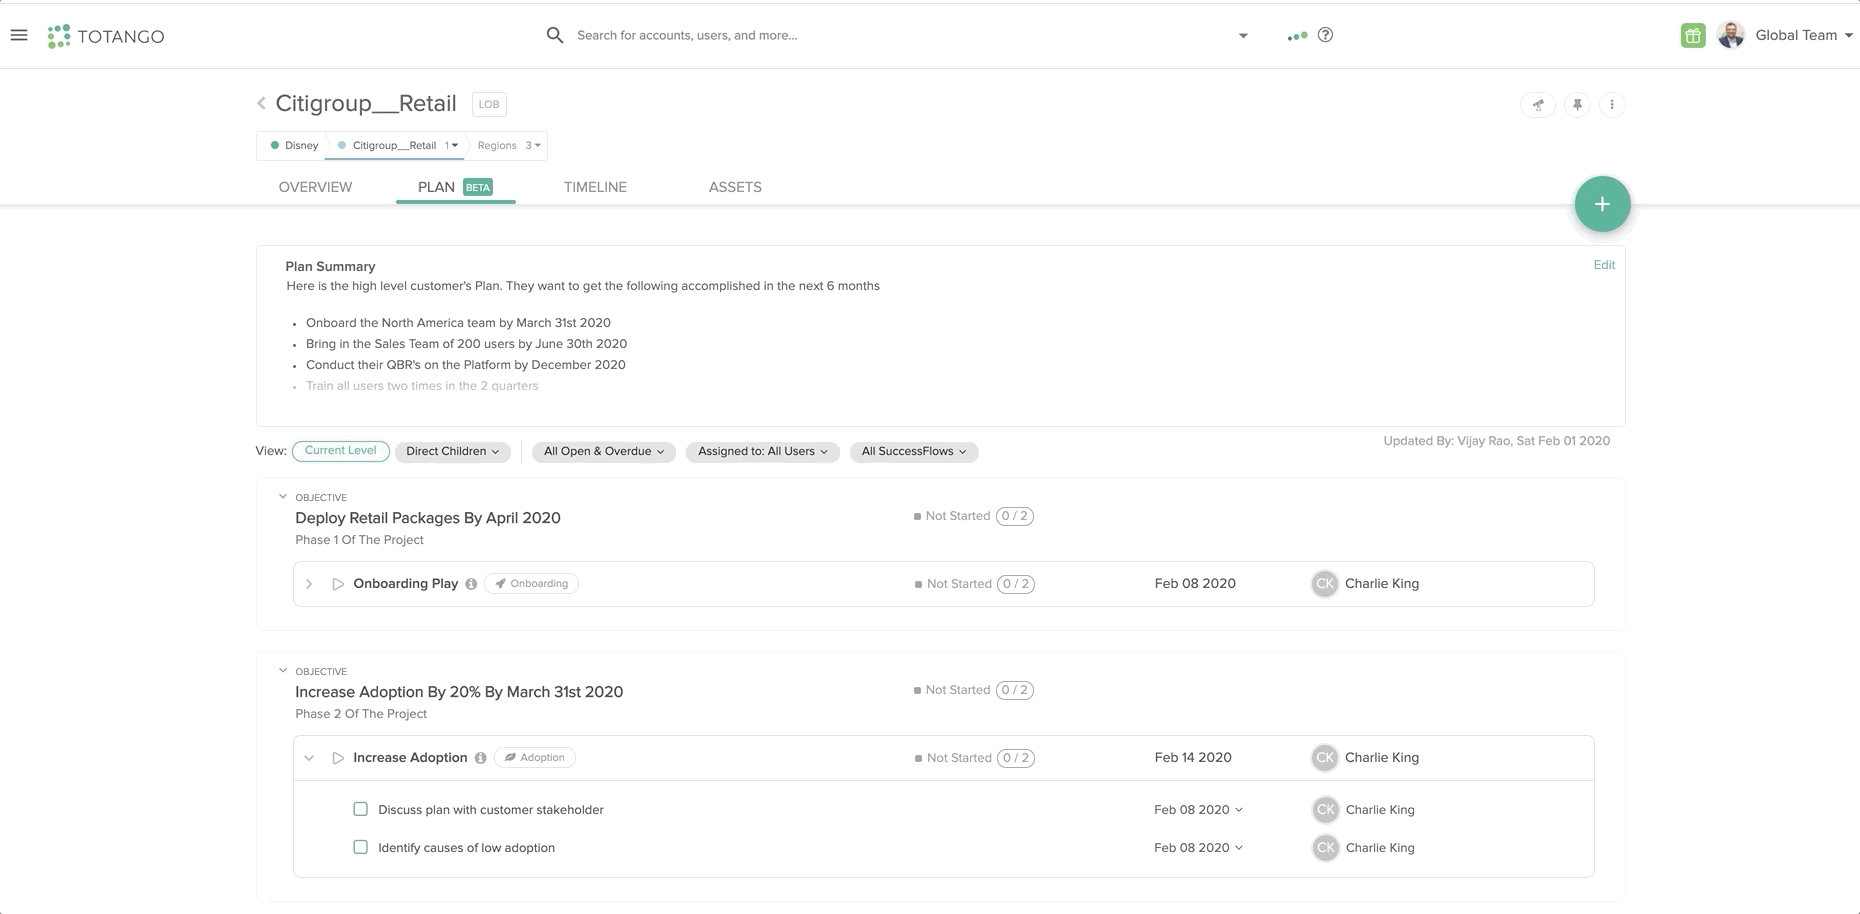Viewport: 1860px width, 914px height.
Task: Edit the Plan Summary
Action: coord(1604,265)
